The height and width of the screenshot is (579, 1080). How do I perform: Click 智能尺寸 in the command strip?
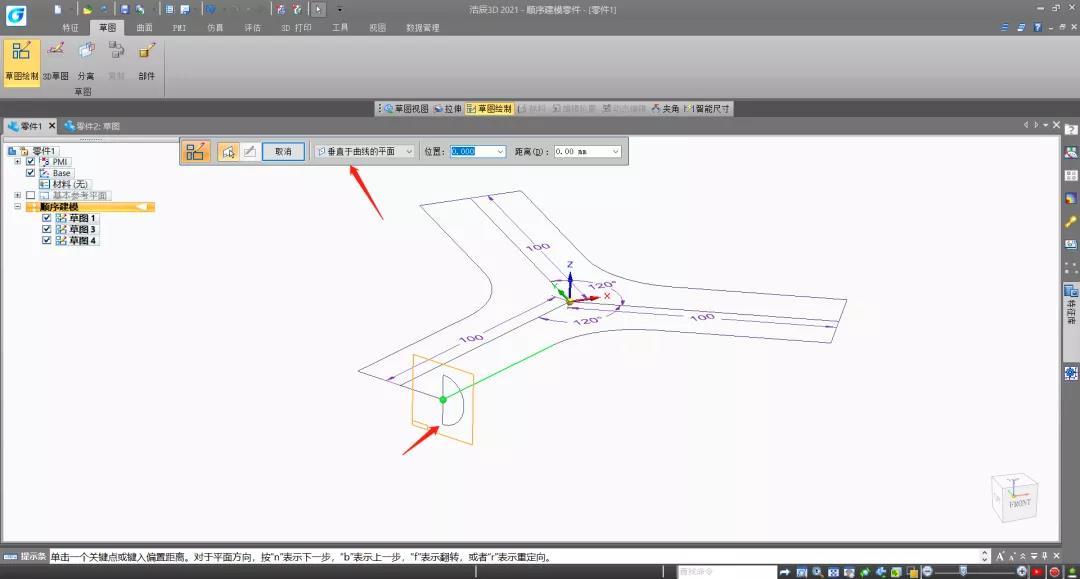707,109
